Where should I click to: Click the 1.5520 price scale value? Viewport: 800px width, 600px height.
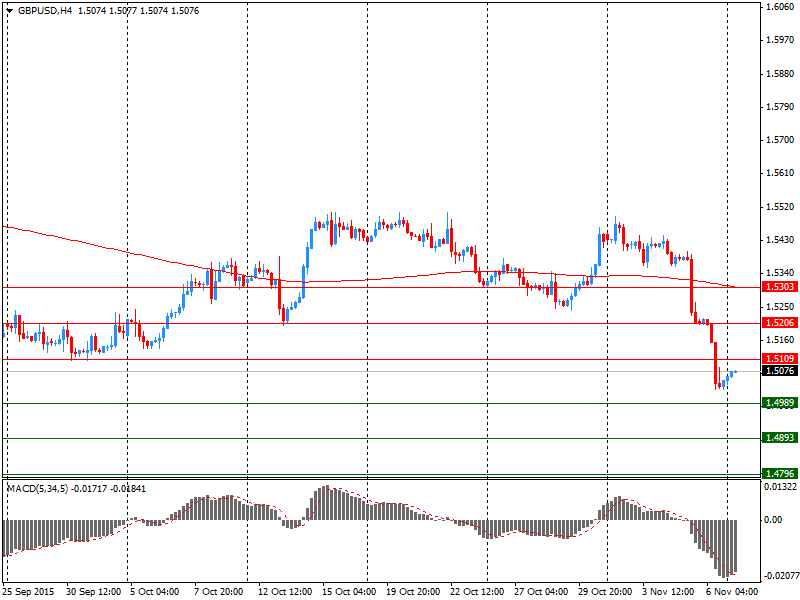point(781,207)
